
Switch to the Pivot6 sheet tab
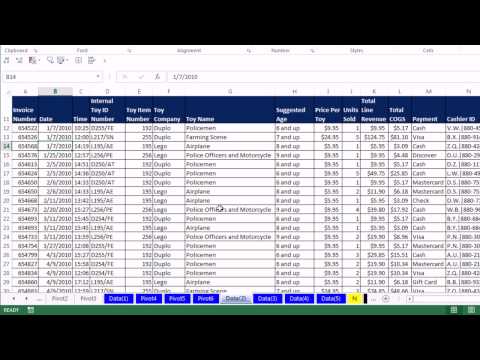click(x=206, y=298)
